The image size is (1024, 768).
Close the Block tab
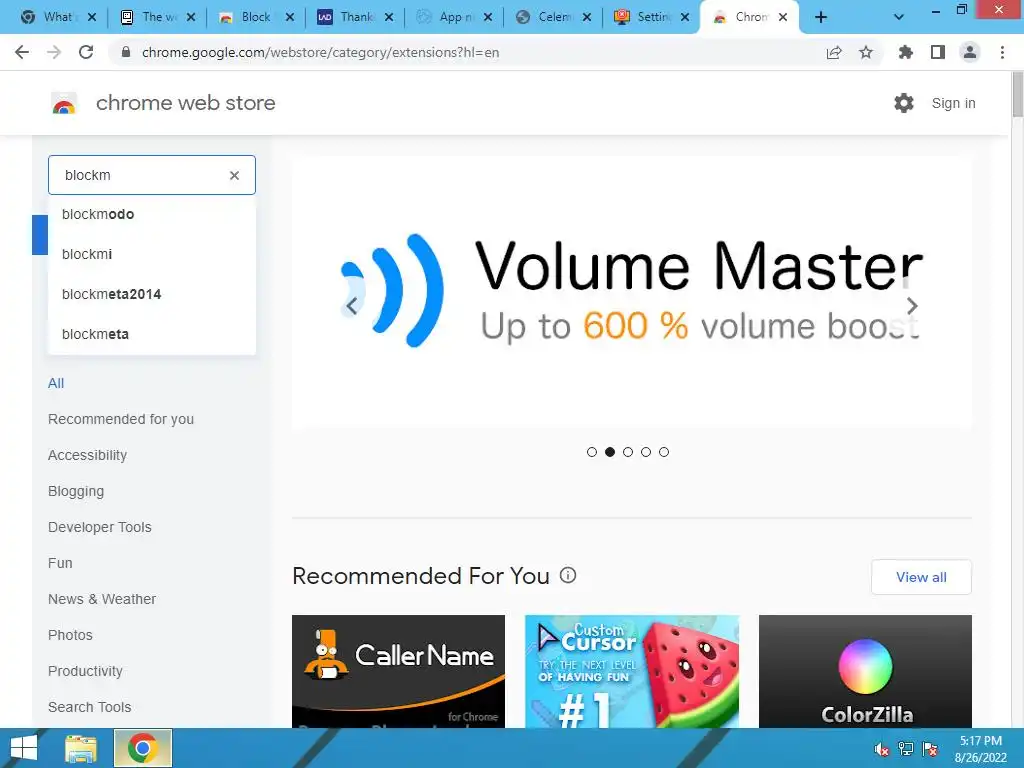point(290,18)
